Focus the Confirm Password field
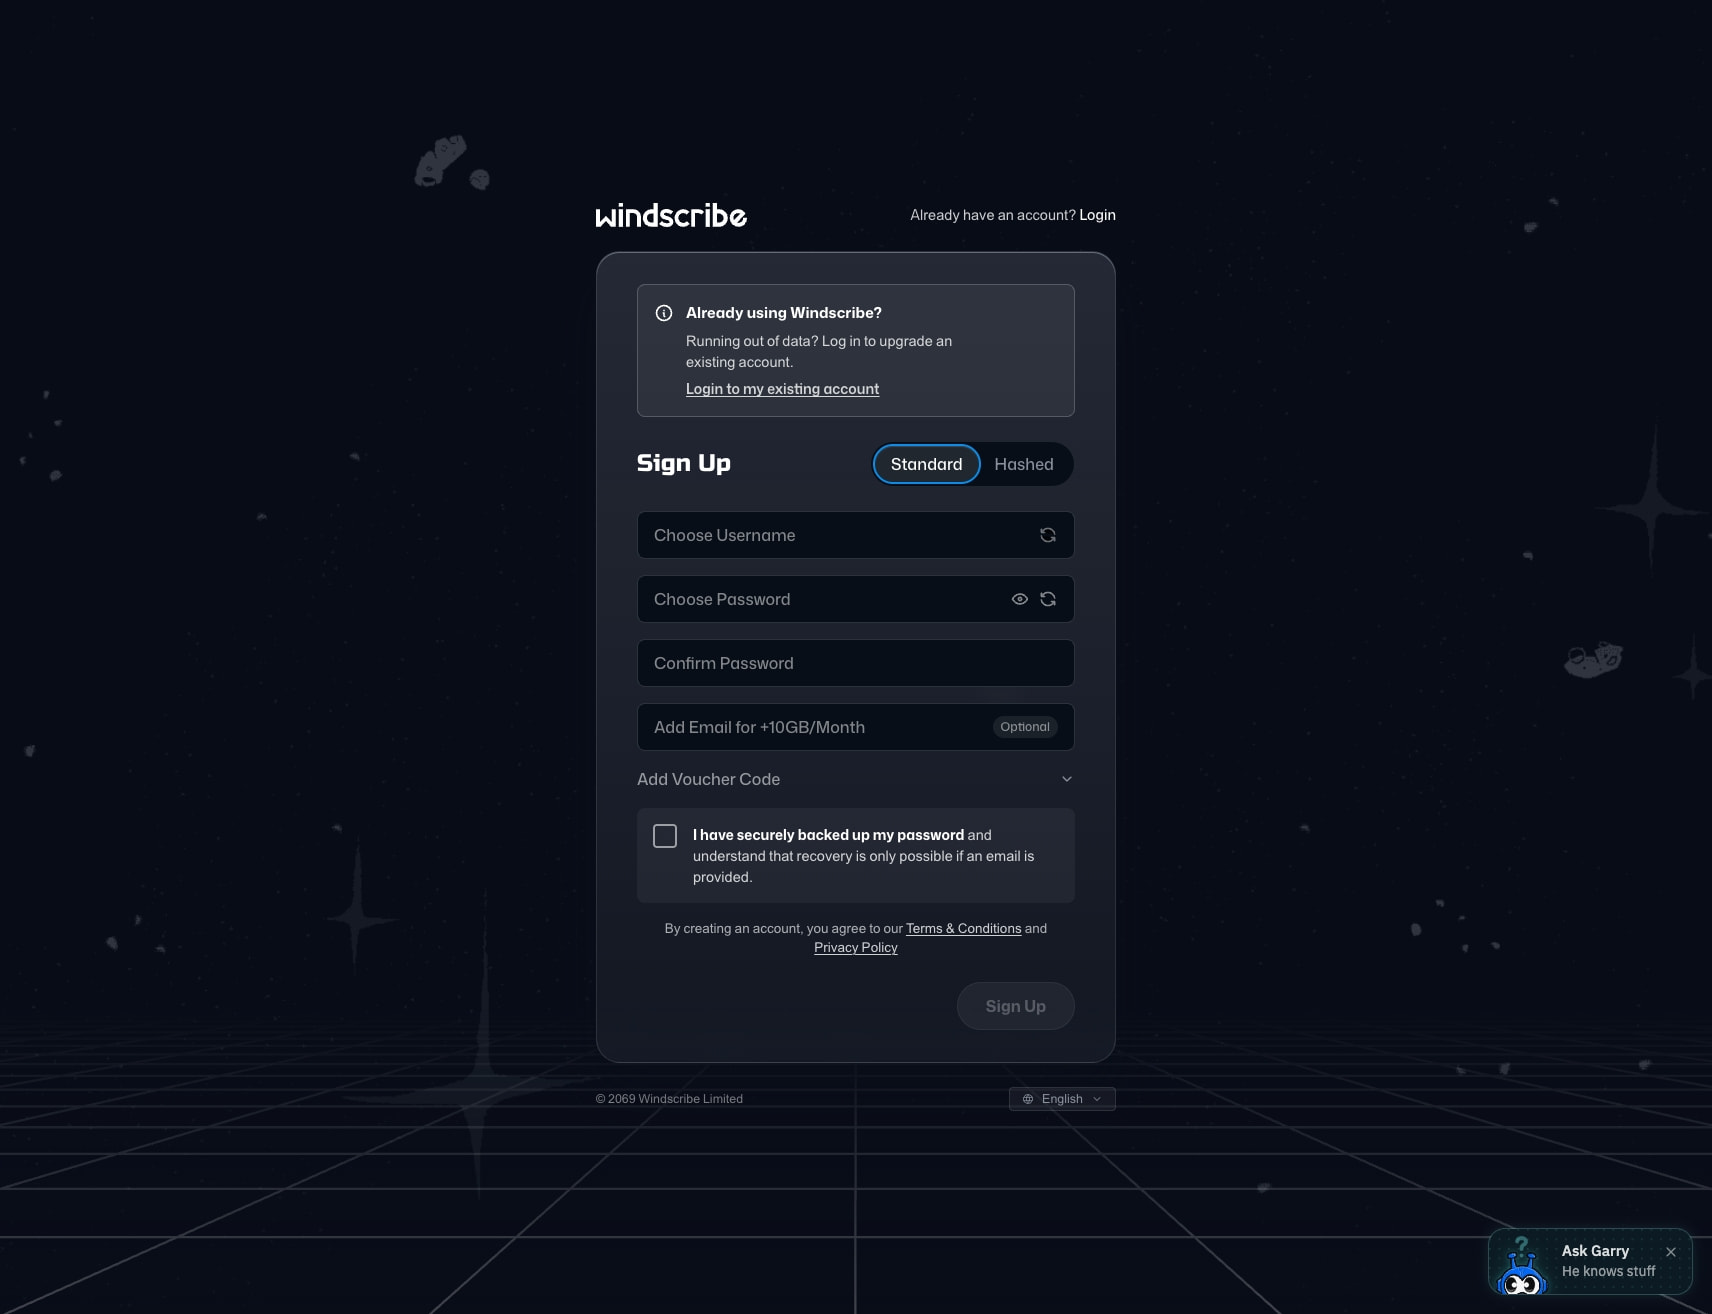The height and width of the screenshot is (1314, 1712). [x=856, y=663]
